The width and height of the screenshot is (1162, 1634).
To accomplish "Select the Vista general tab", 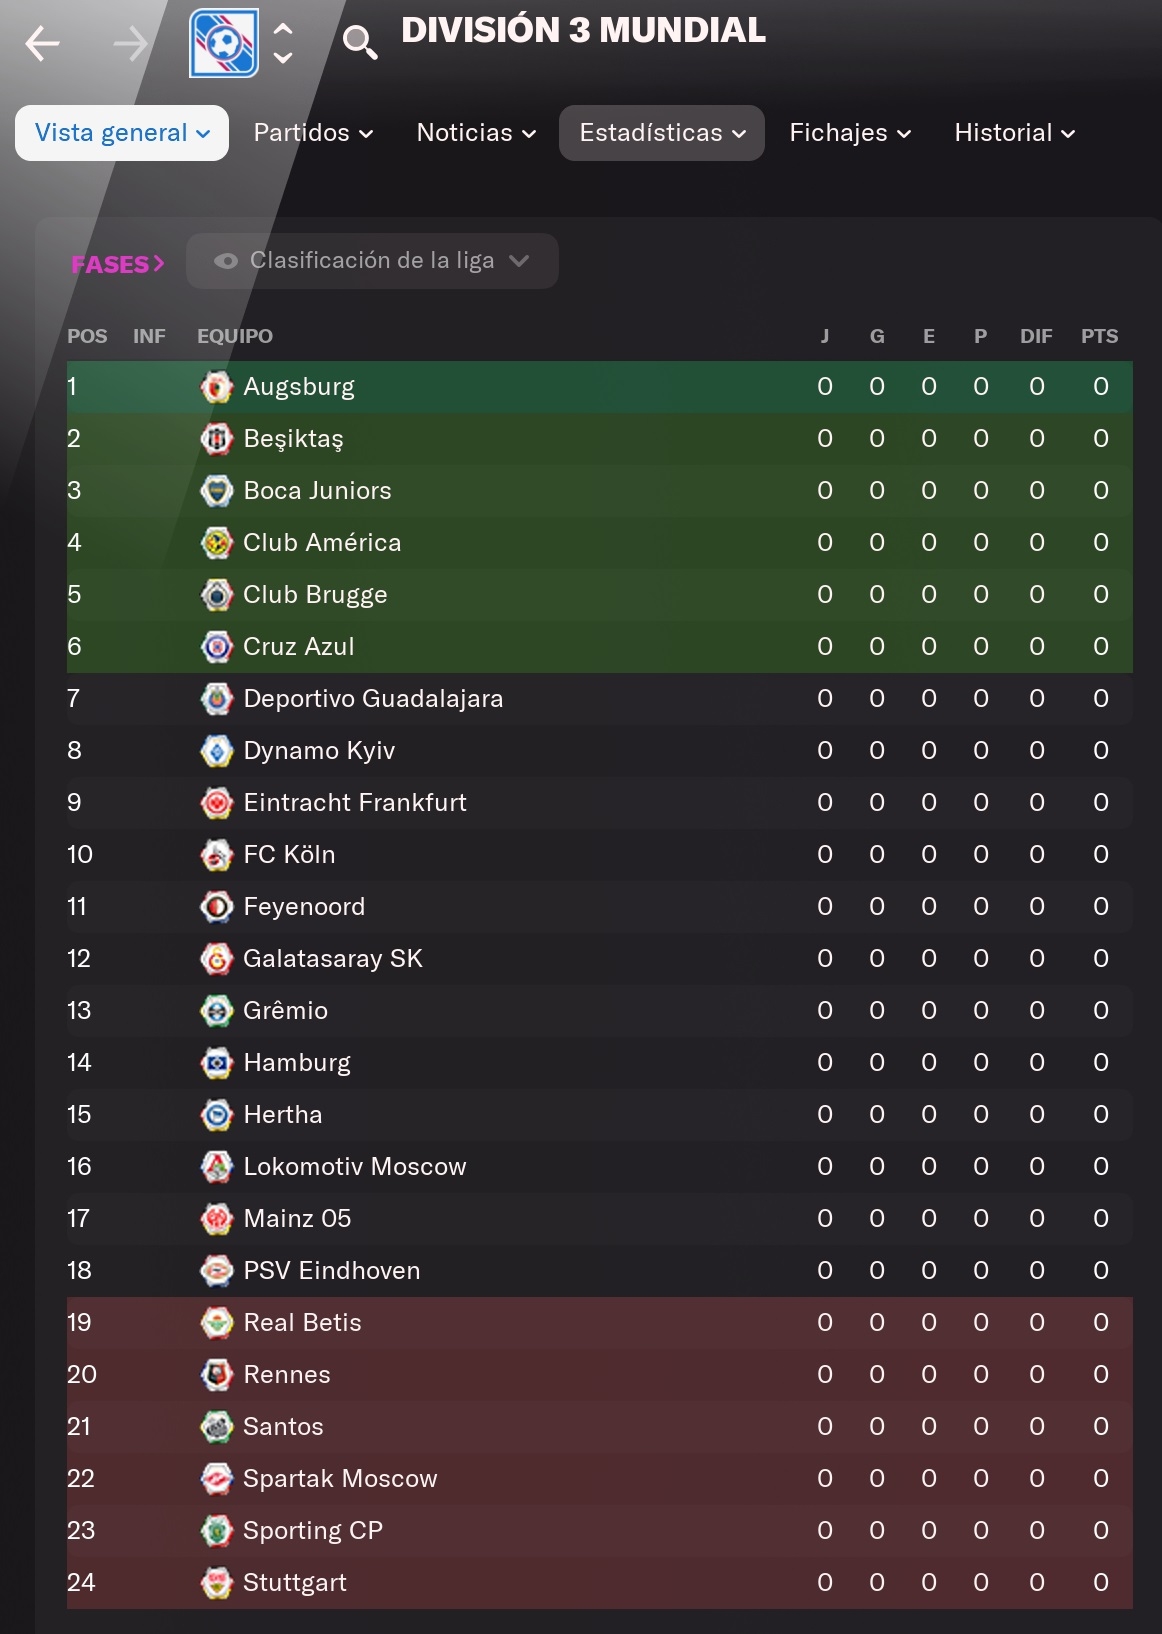I will 122,133.
